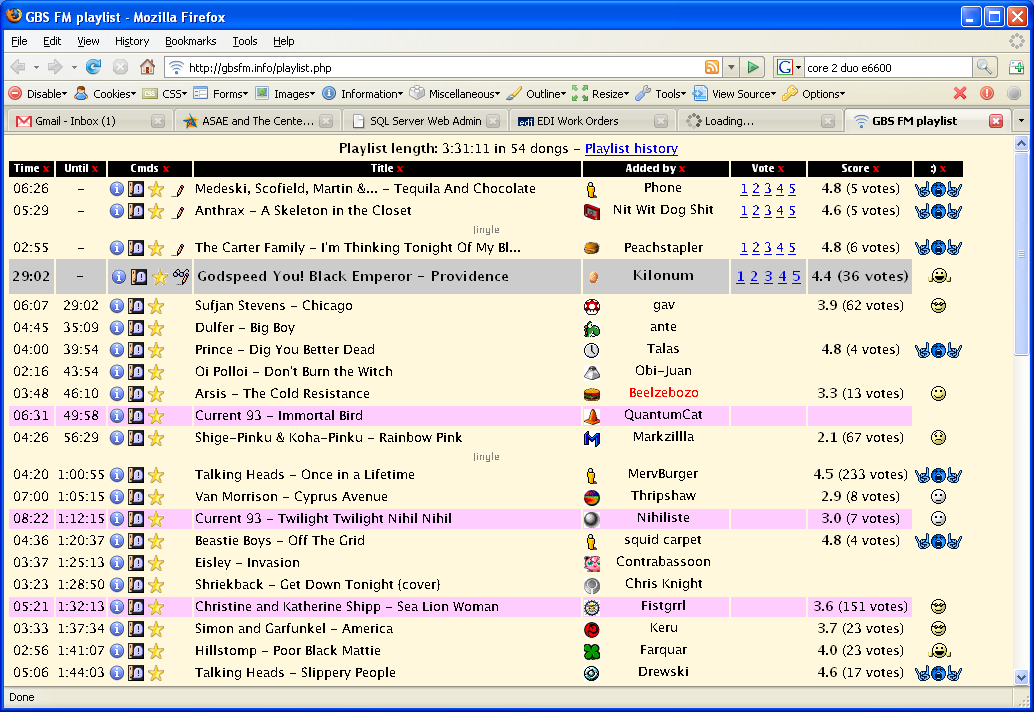Click the info icon for Godspeed You! Black Emperor – Providence
Image resolution: width=1034 pixels, height=712 pixels.
tap(119, 277)
